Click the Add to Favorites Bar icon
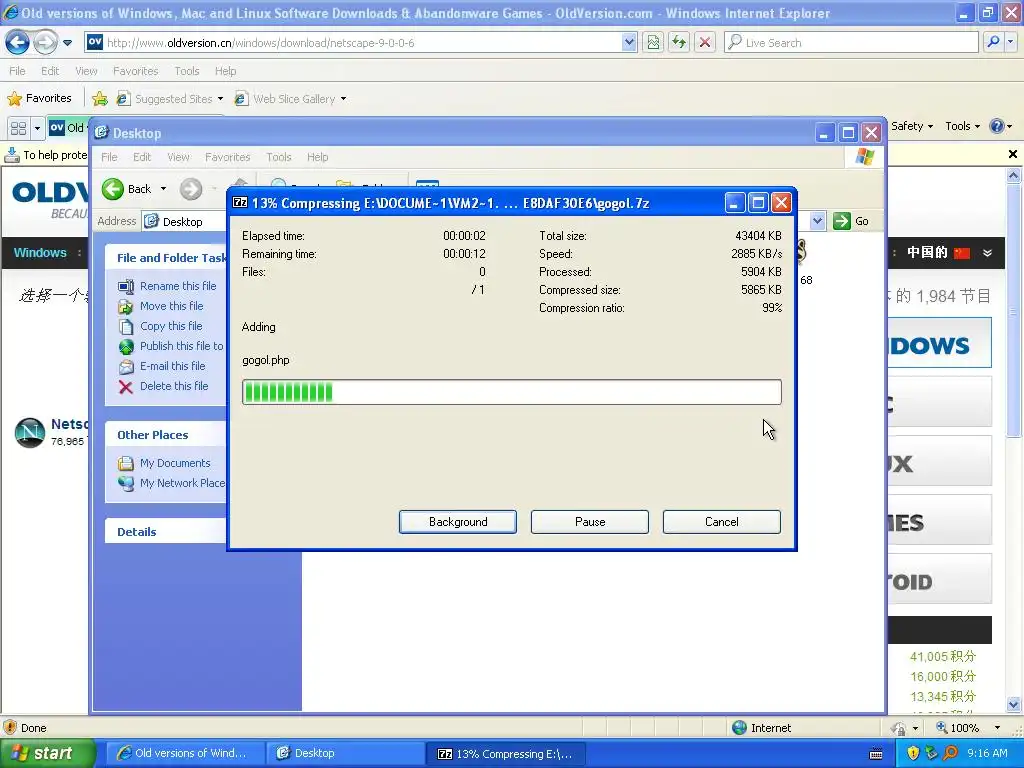 coord(100,99)
